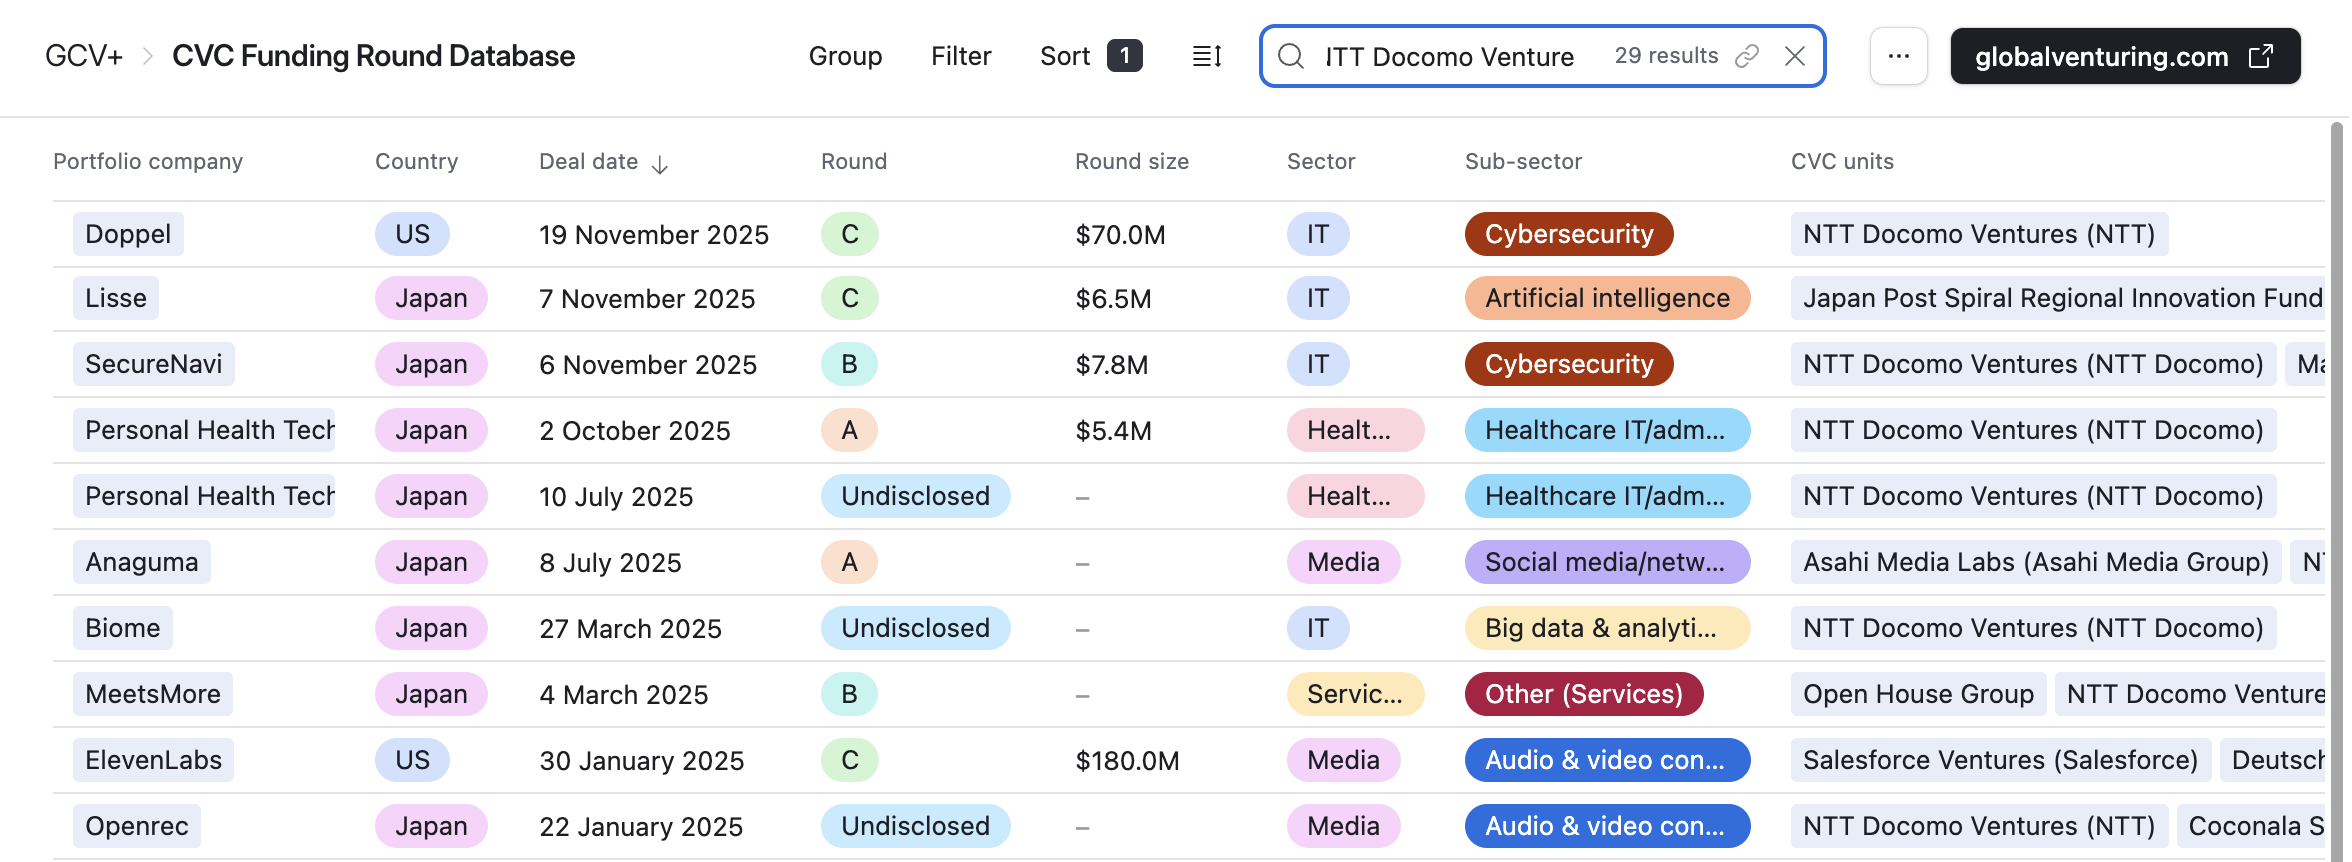This screenshot has height=862, width=2352.
Task: Click the Sort count badge showing 1
Action: tap(1124, 56)
